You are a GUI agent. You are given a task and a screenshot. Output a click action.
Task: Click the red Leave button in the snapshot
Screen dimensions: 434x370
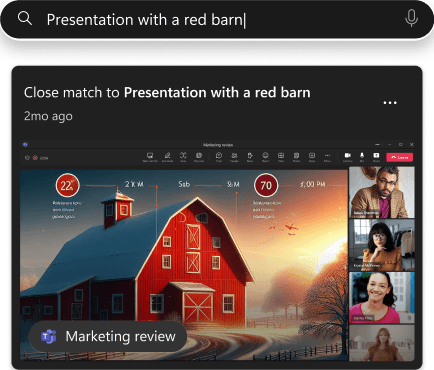pyautogui.click(x=399, y=157)
